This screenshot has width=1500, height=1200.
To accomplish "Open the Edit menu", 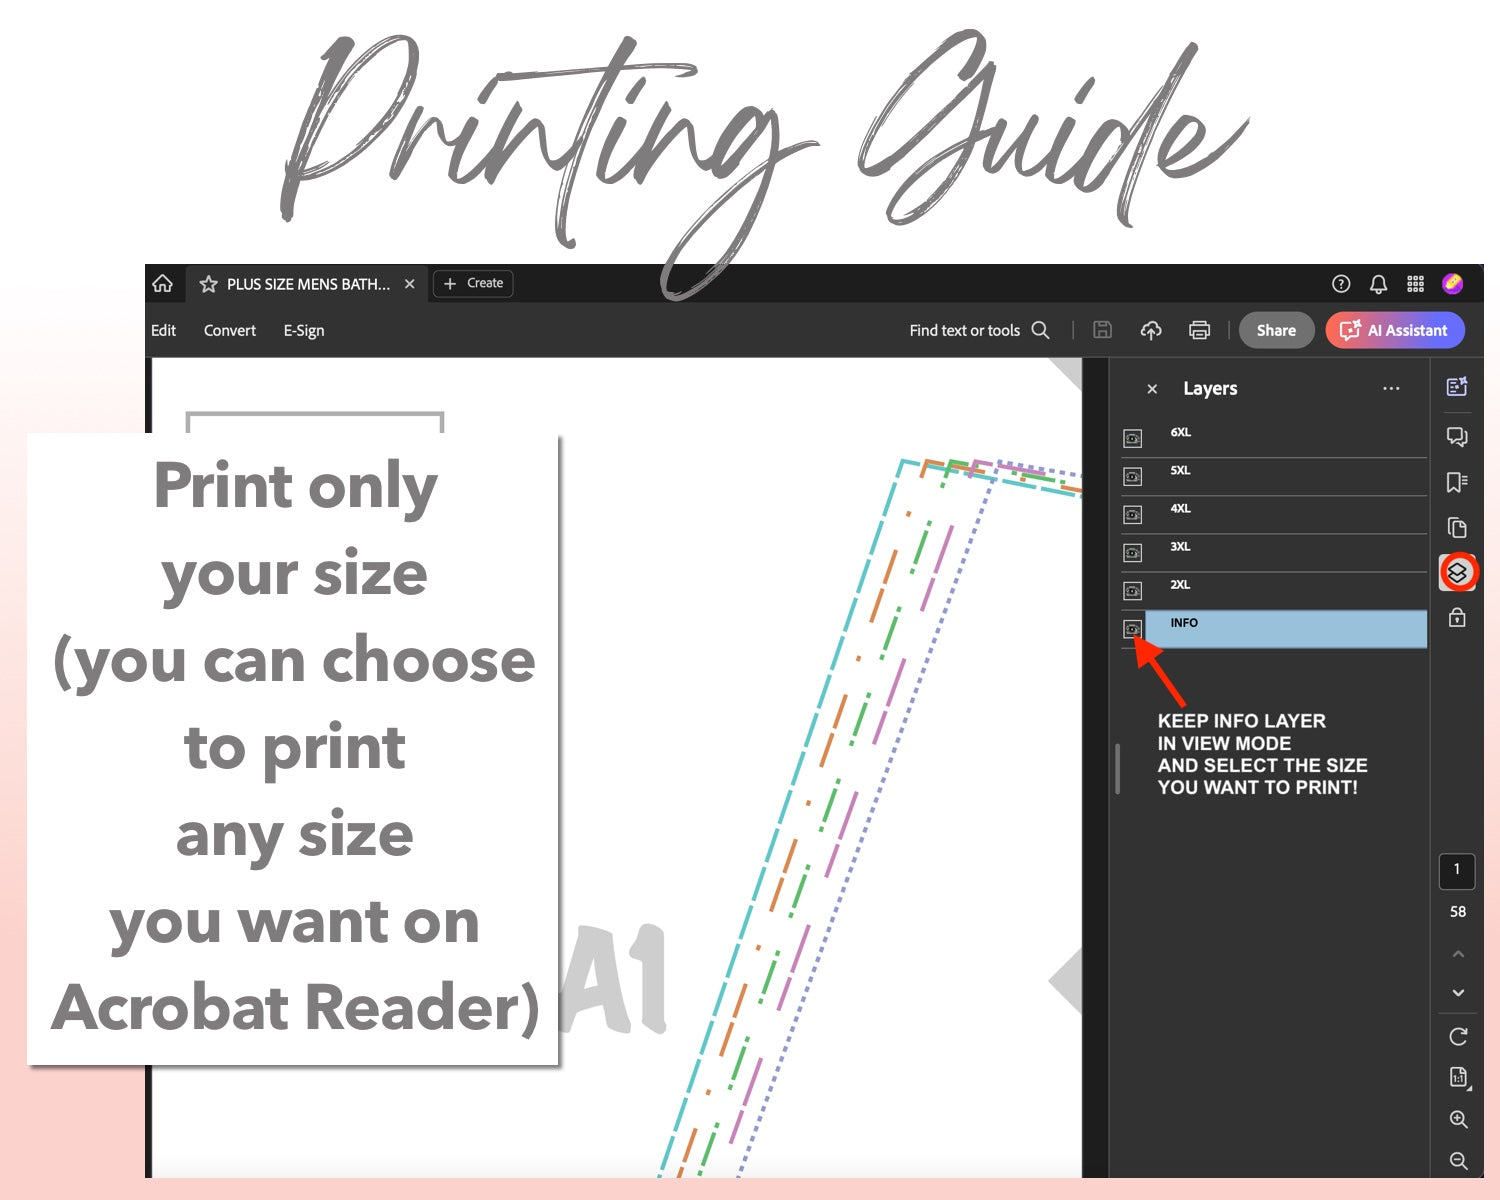I will (x=163, y=330).
